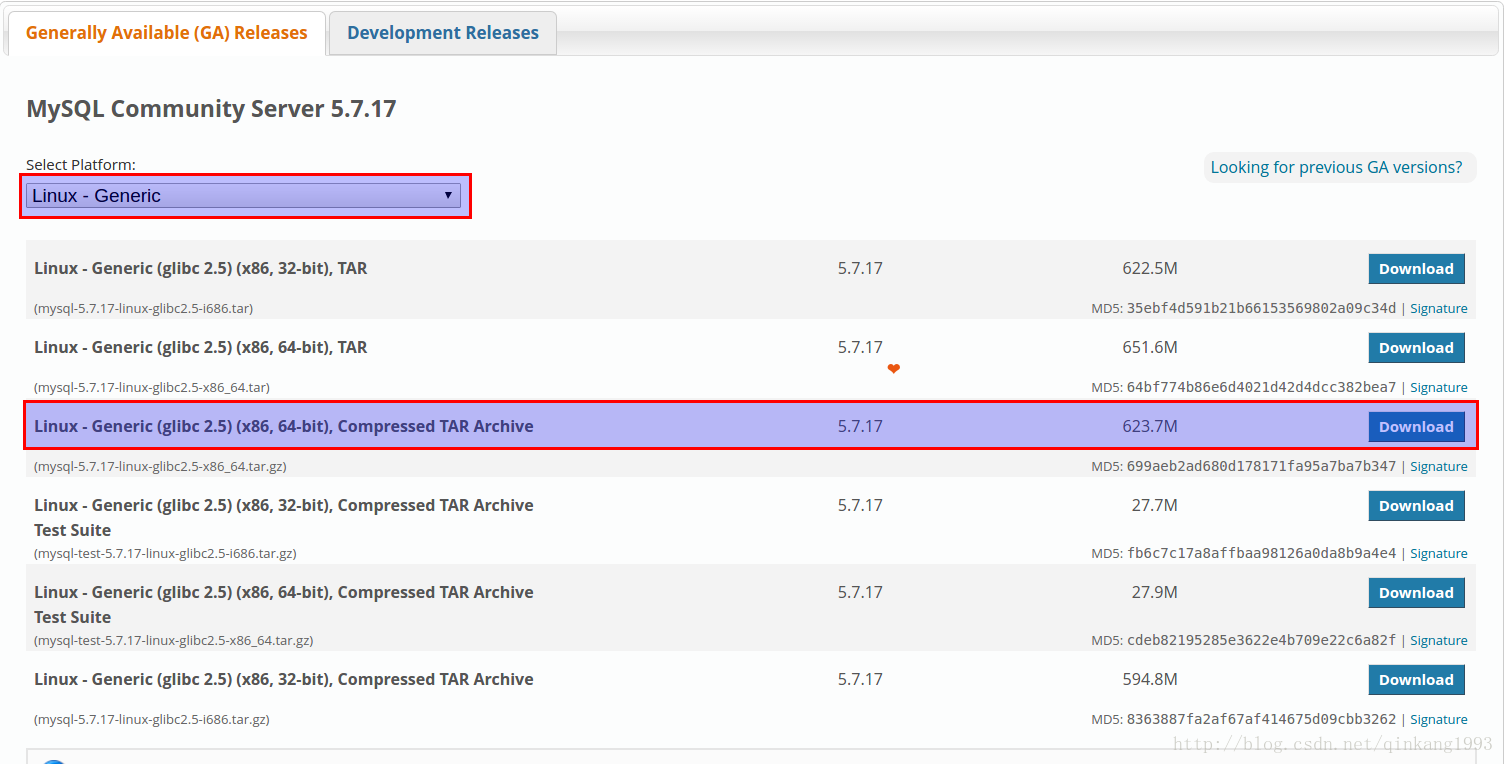Open Signature link for MD5 cdeb82195285...
This screenshot has height=764, width=1505.
click(1439, 641)
